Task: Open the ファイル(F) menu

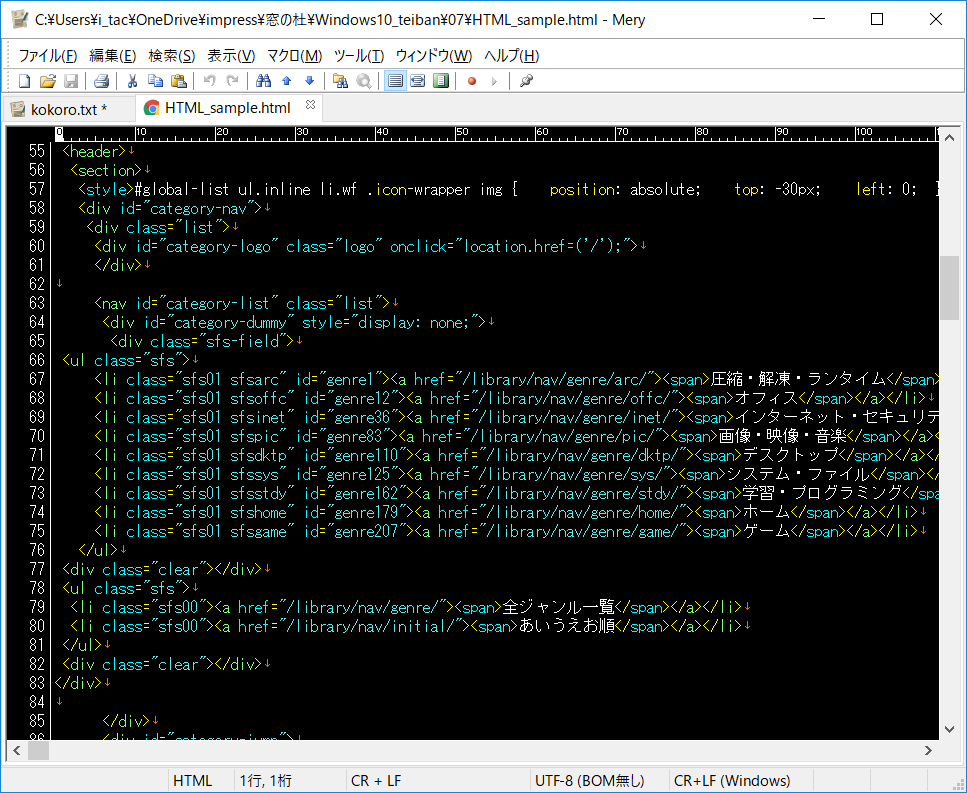Action: (x=47, y=55)
